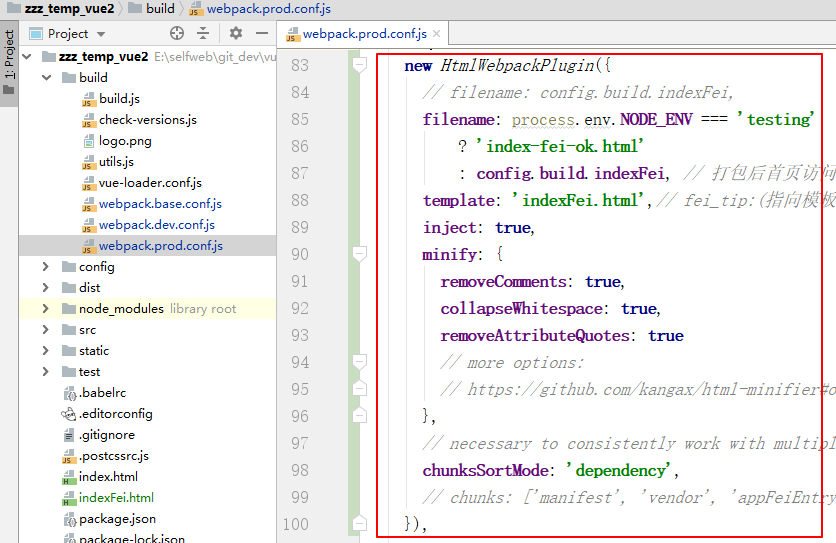Click the collapse all icon in Project panel
This screenshot has width=836, height=543.
[203, 34]
